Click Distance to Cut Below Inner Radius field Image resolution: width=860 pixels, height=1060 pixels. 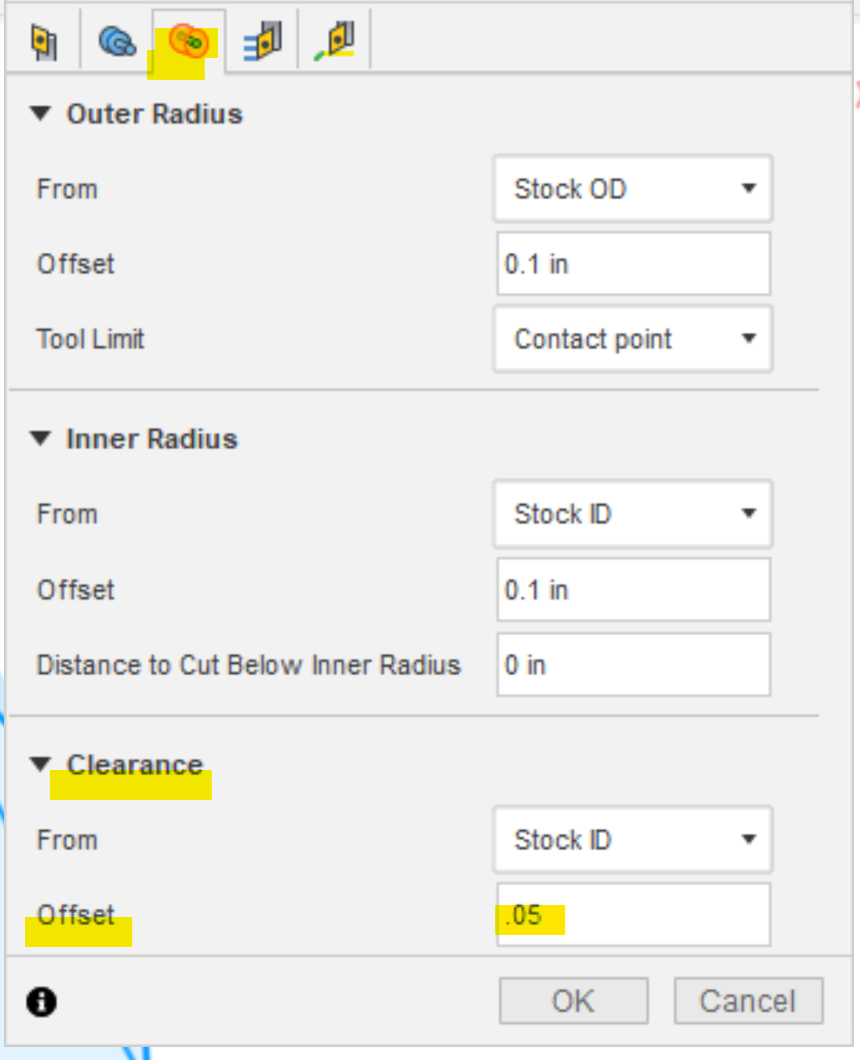pos(633,665)
